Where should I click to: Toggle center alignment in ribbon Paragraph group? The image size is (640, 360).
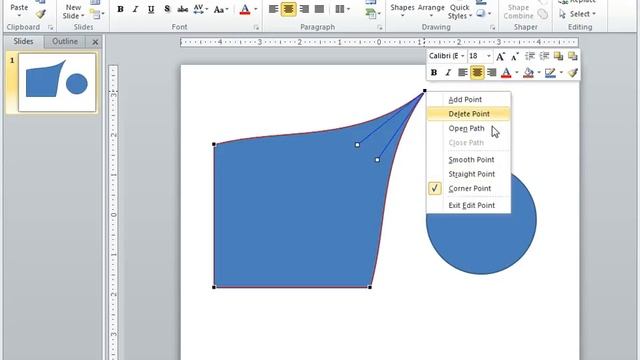(289, 9)
